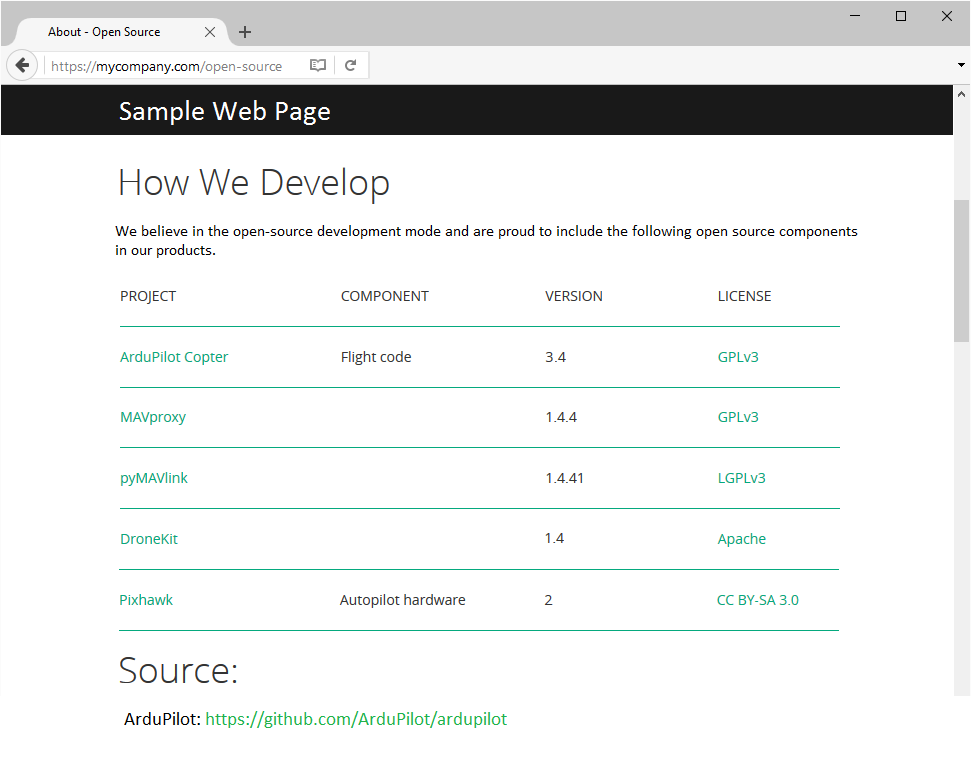Toggle the reader view icon in address bar
This screenshot has width=971, height=766.
click(x=318, y=66)
